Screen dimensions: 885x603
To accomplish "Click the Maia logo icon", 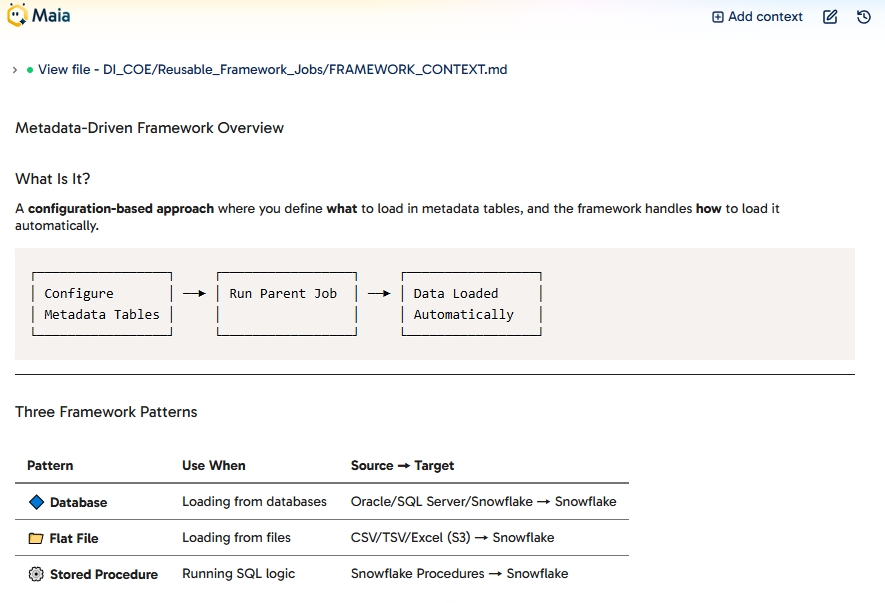I will pos(17,15).
